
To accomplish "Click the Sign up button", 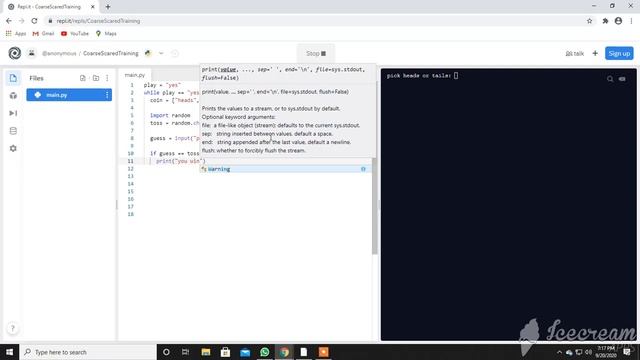I will point(619,53).
